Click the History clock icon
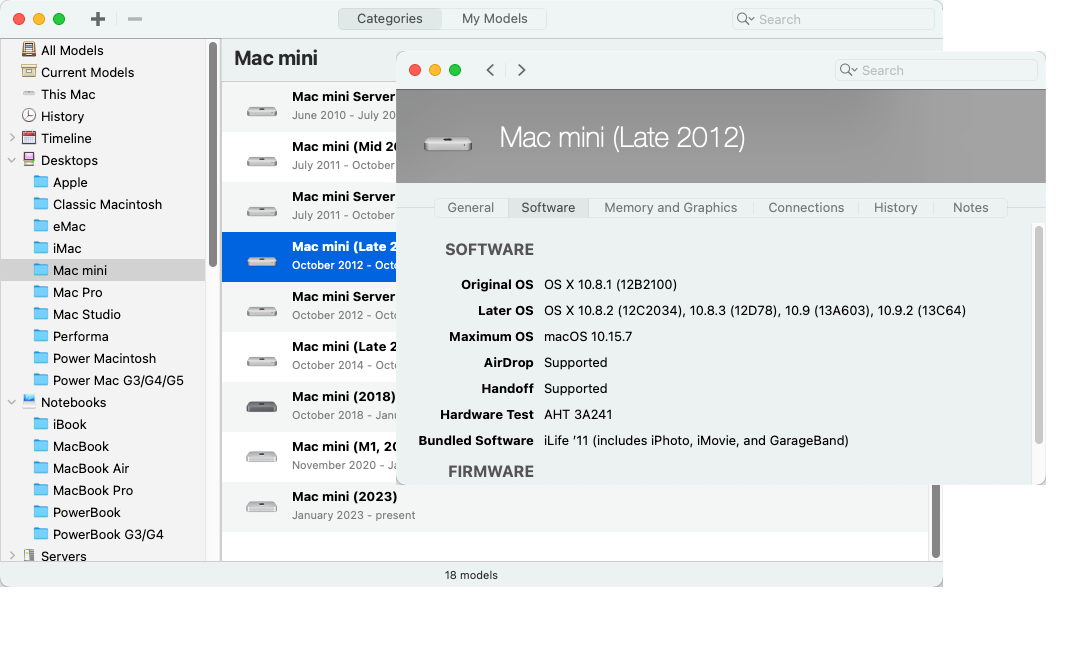Screen dimensions: 1076x655 pyautogui.click(x=29, y=115)
